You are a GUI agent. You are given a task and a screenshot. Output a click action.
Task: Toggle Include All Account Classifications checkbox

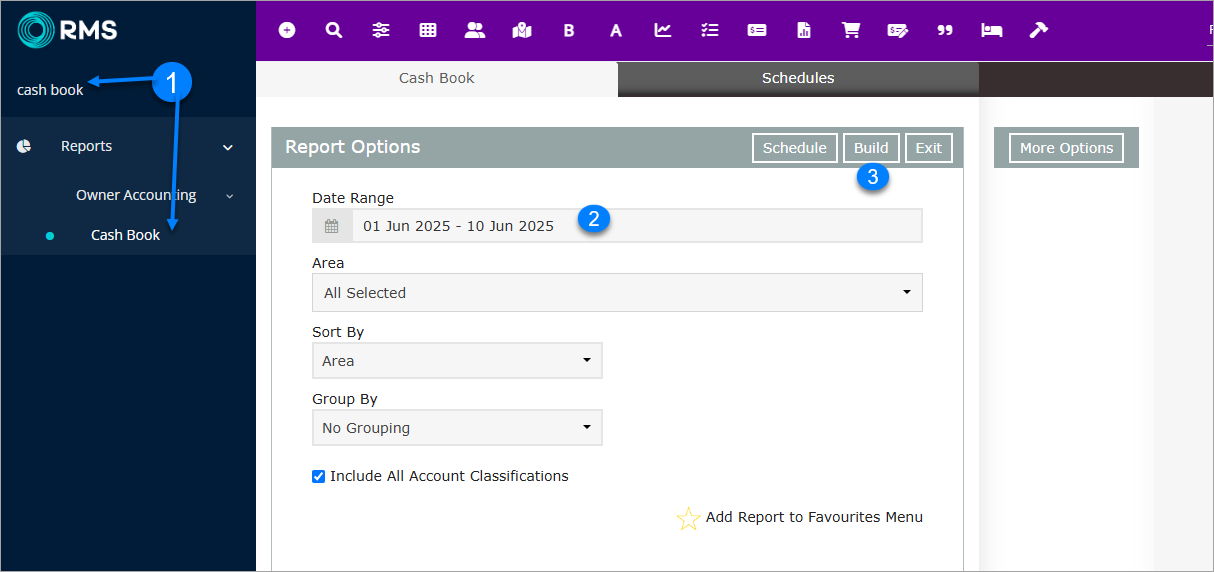pos(319,477)
